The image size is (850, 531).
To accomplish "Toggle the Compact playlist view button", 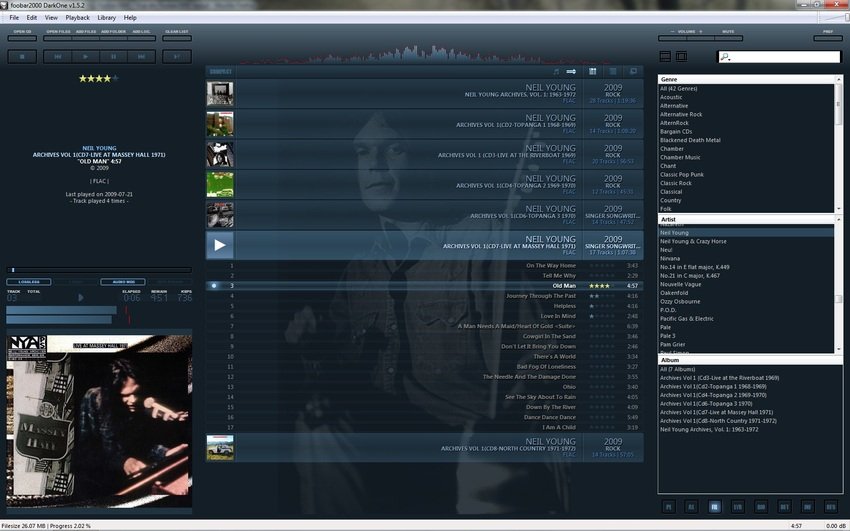I will pos(221,72).
